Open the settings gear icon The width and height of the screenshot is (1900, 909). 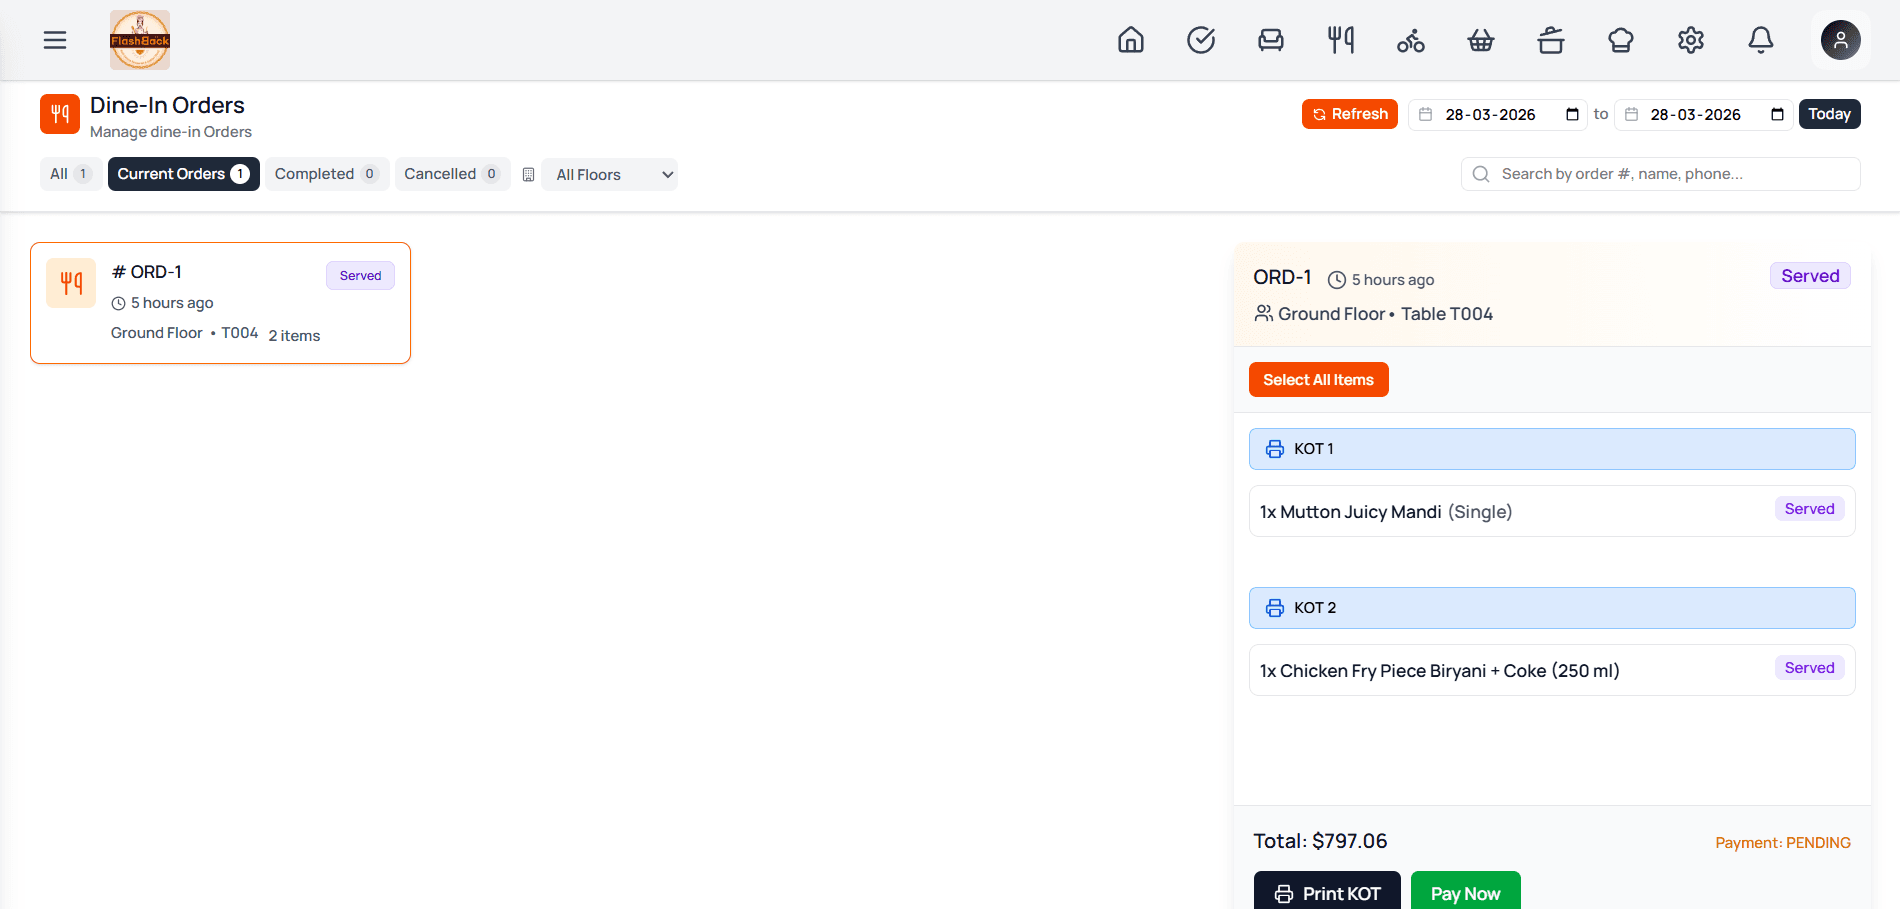pos(1691,40)
